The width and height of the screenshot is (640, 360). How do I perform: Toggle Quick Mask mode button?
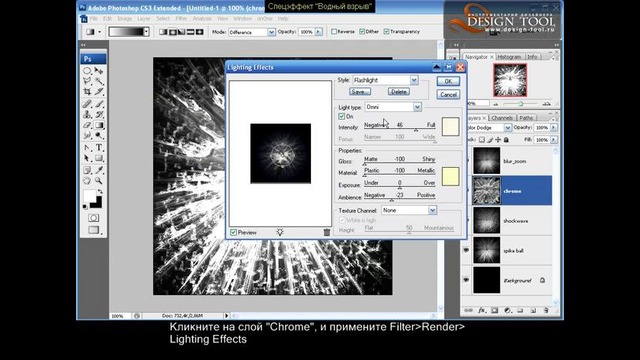93,218
